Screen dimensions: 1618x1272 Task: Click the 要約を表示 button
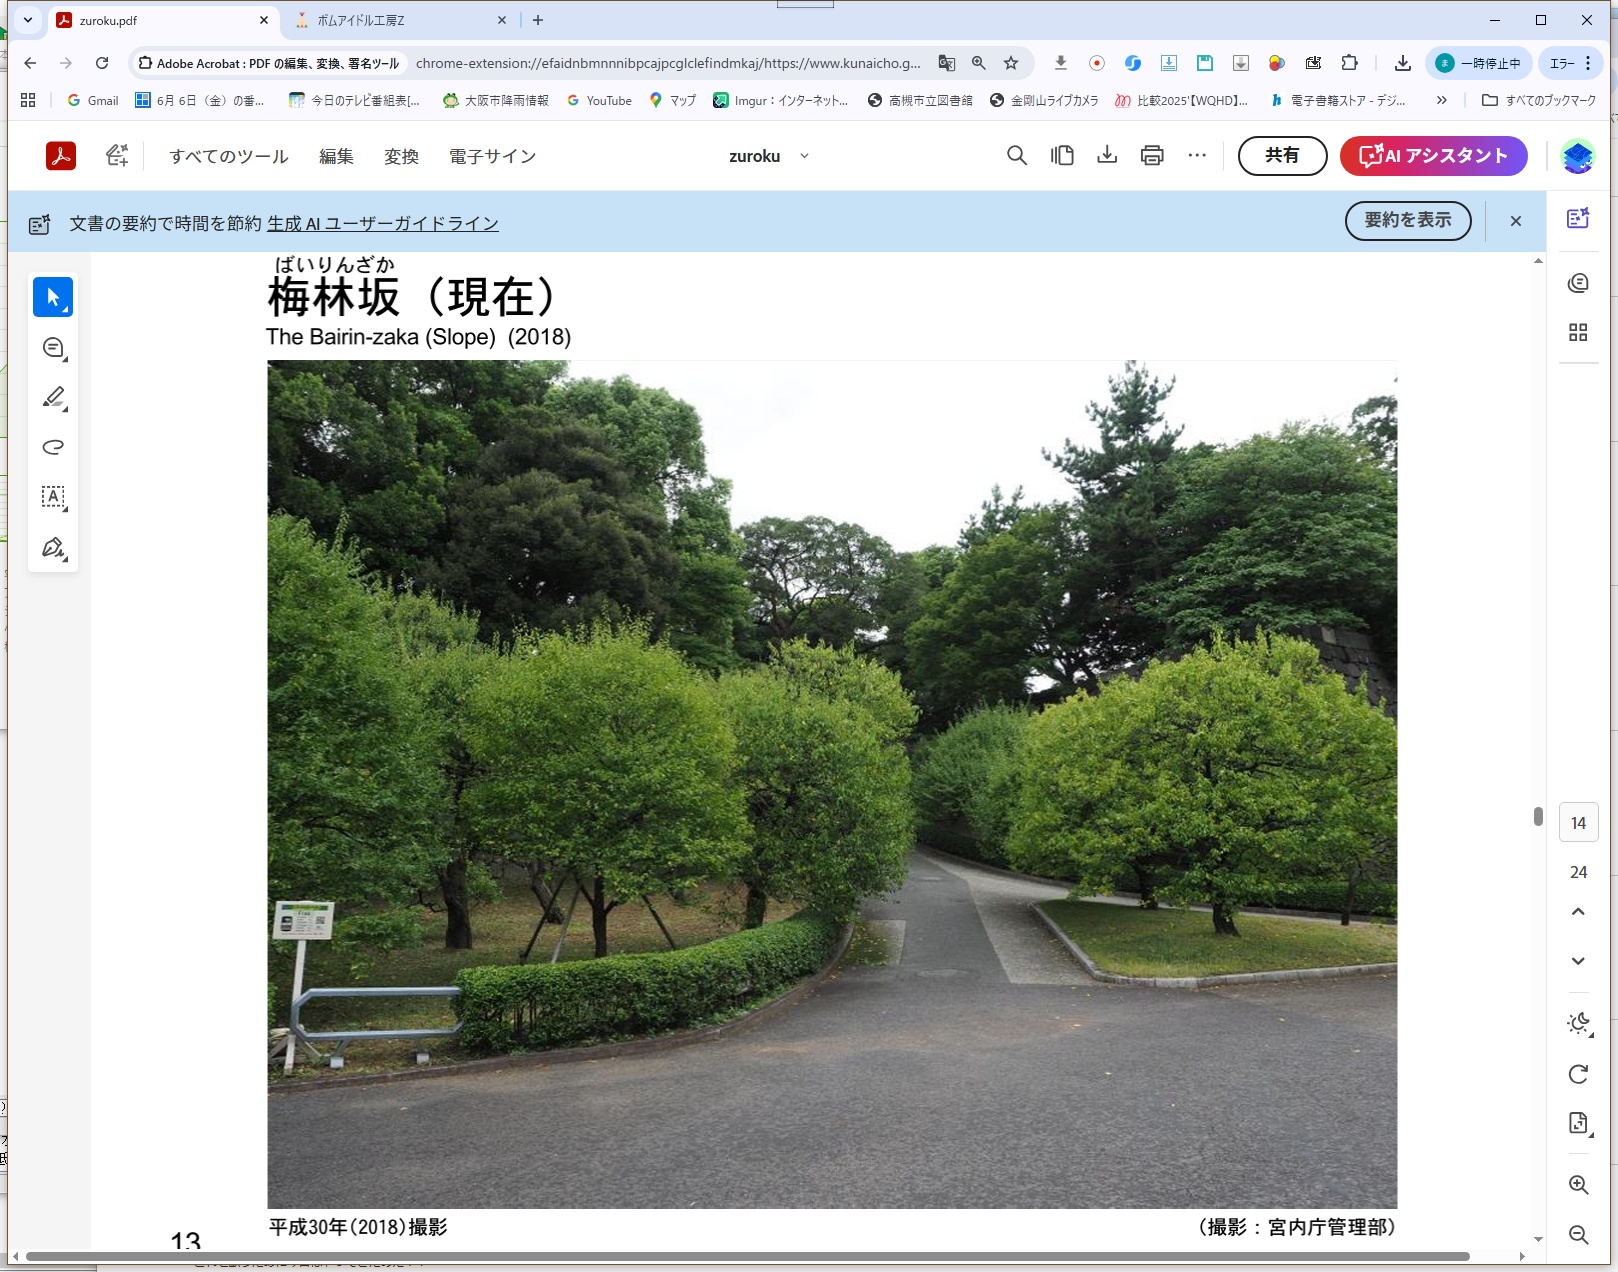(1407, 220)
